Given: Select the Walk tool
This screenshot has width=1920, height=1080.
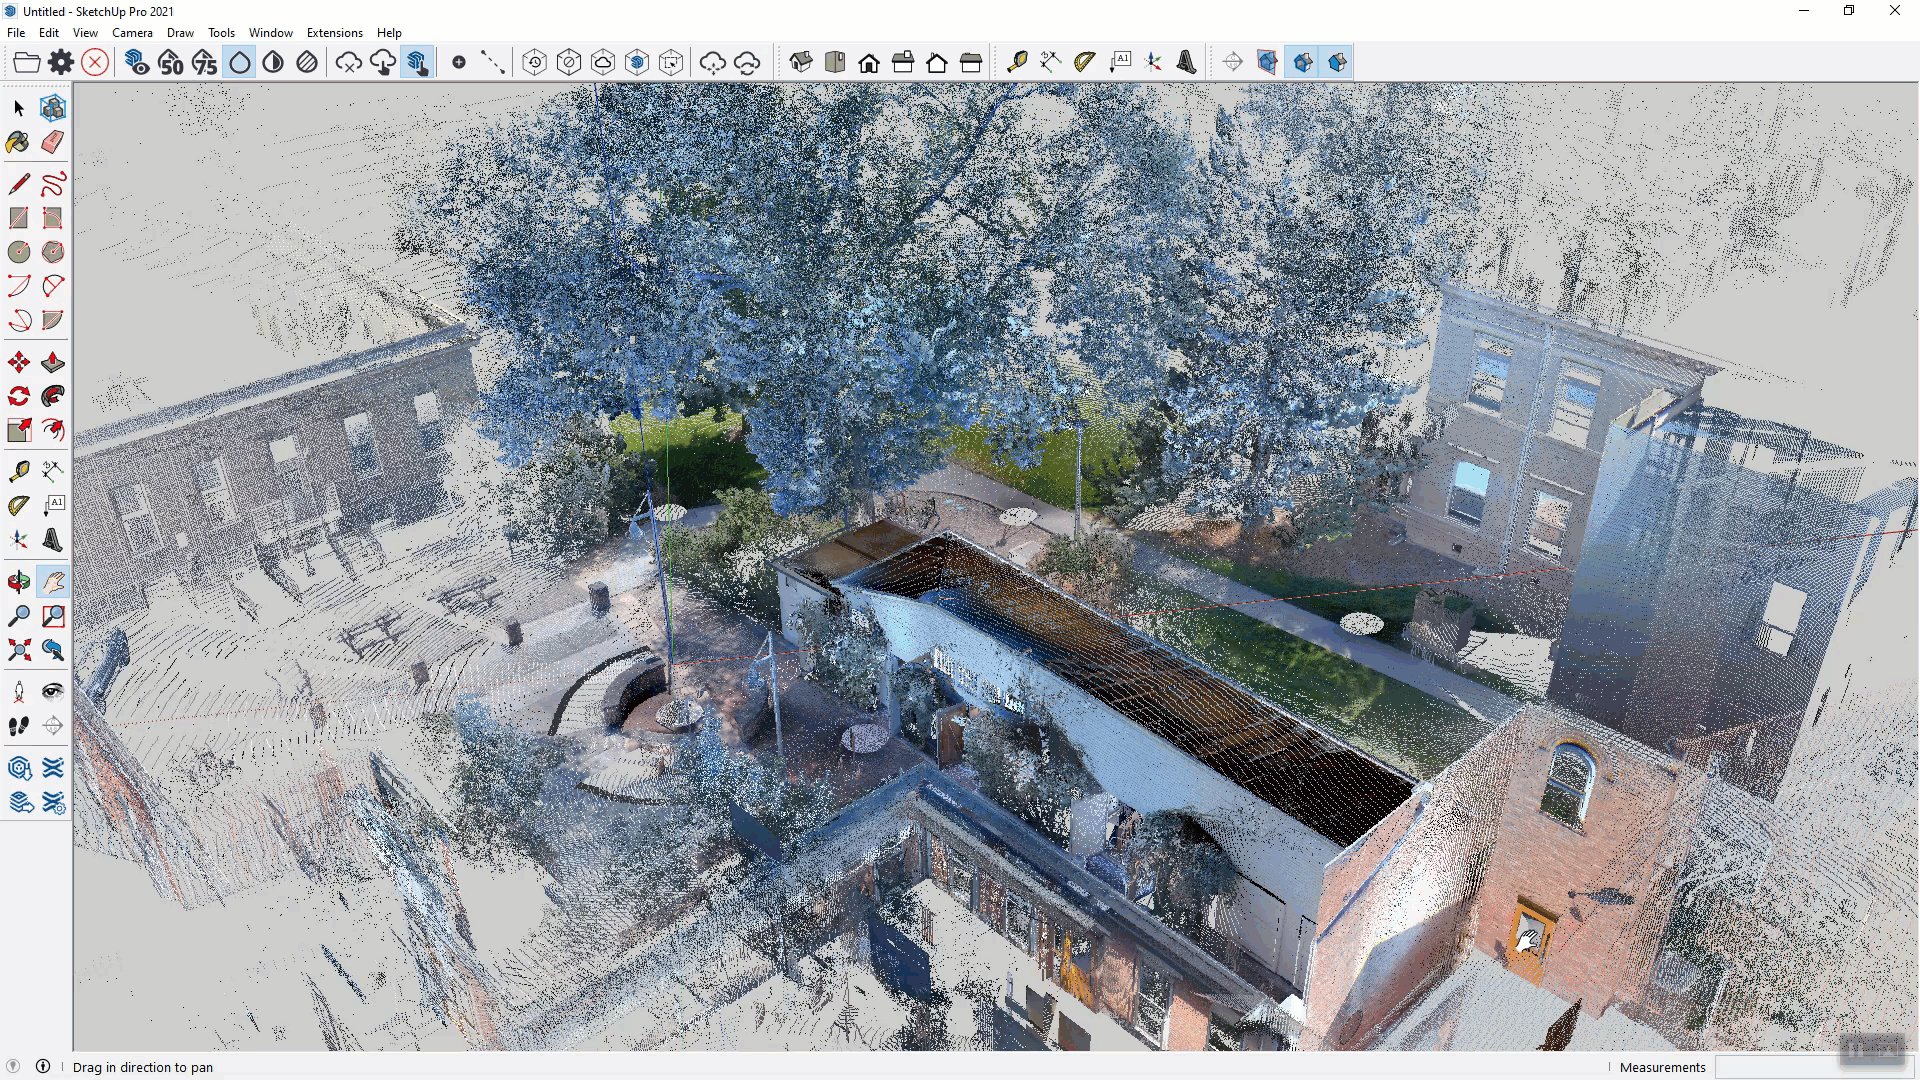Looking at the screenshot, I should [x=18, y=725].
